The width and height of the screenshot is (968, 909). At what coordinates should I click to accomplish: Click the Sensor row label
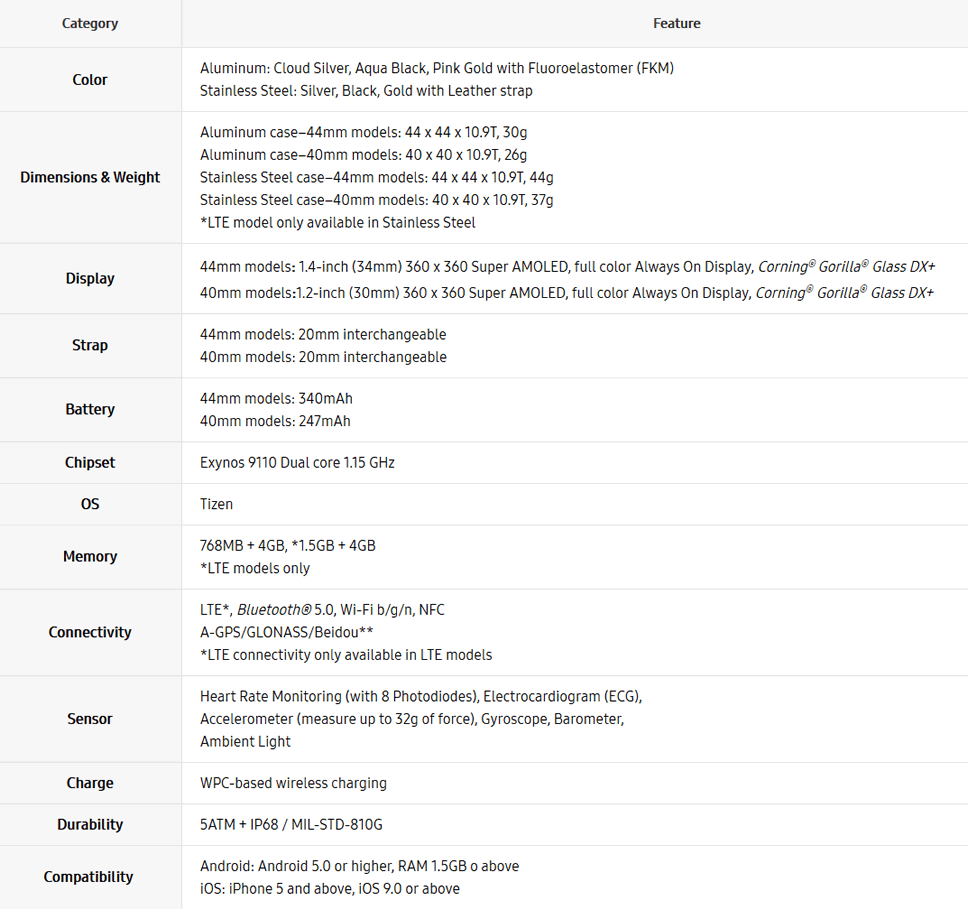click(x=90, y=719)
